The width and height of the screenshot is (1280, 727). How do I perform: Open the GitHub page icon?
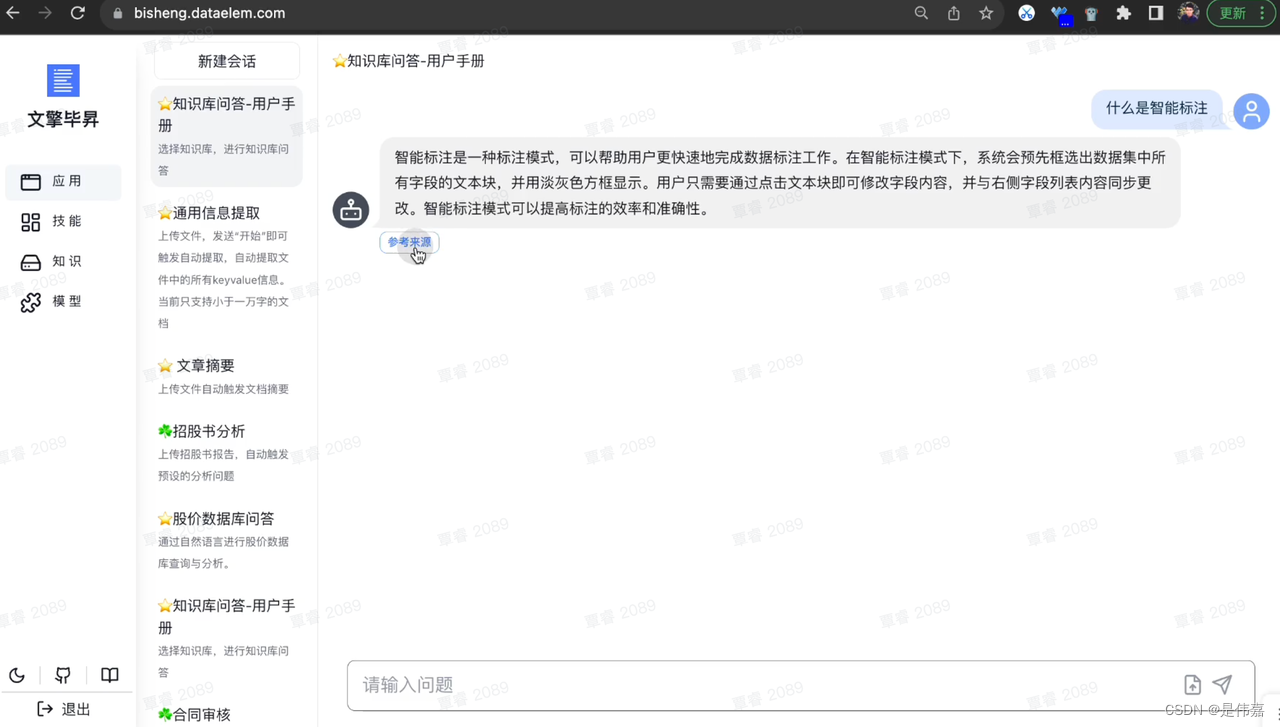[x=62, y=675]
